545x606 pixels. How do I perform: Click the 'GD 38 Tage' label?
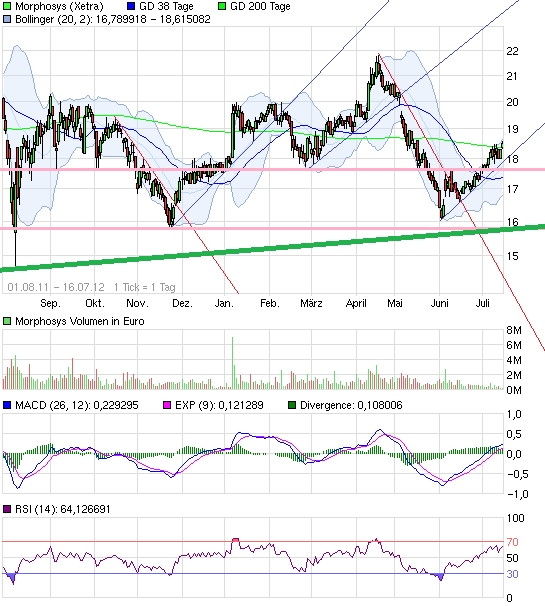click(x=166, y=7)
